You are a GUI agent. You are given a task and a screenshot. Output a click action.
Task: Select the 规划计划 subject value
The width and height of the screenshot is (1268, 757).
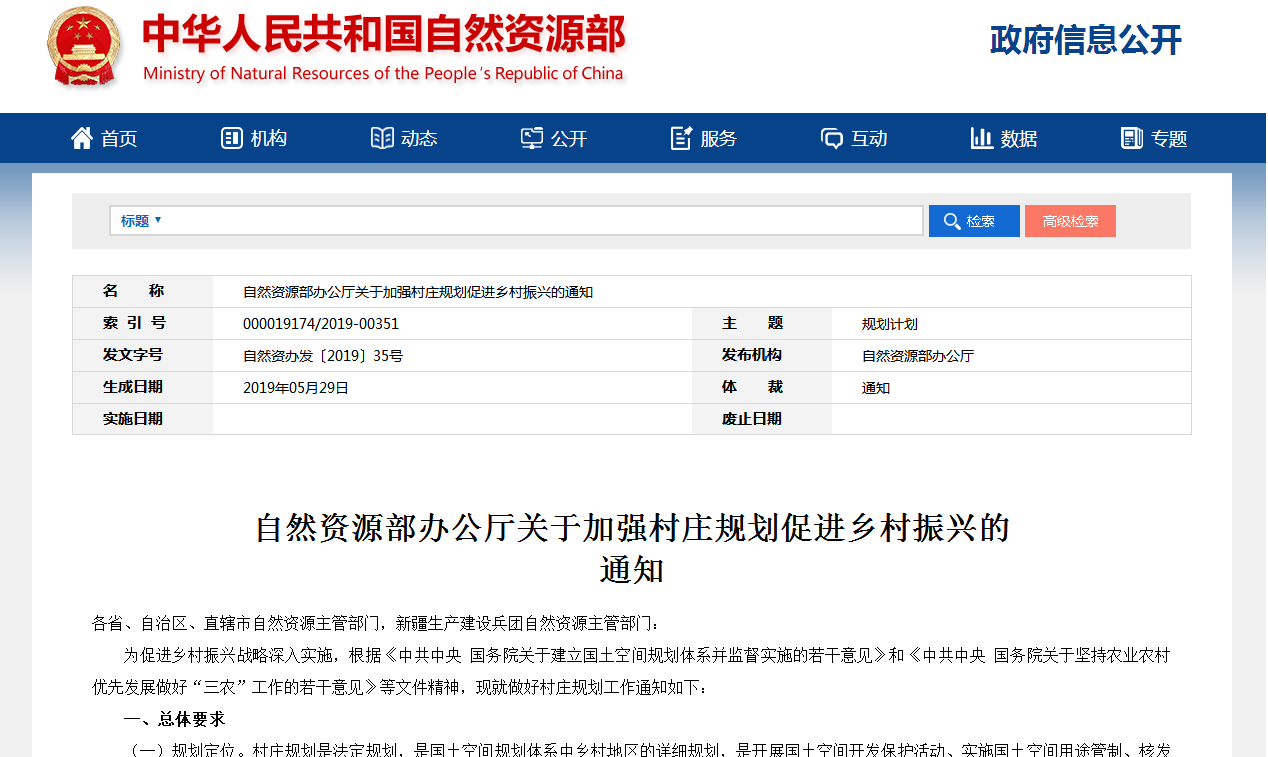click(890, 324)
